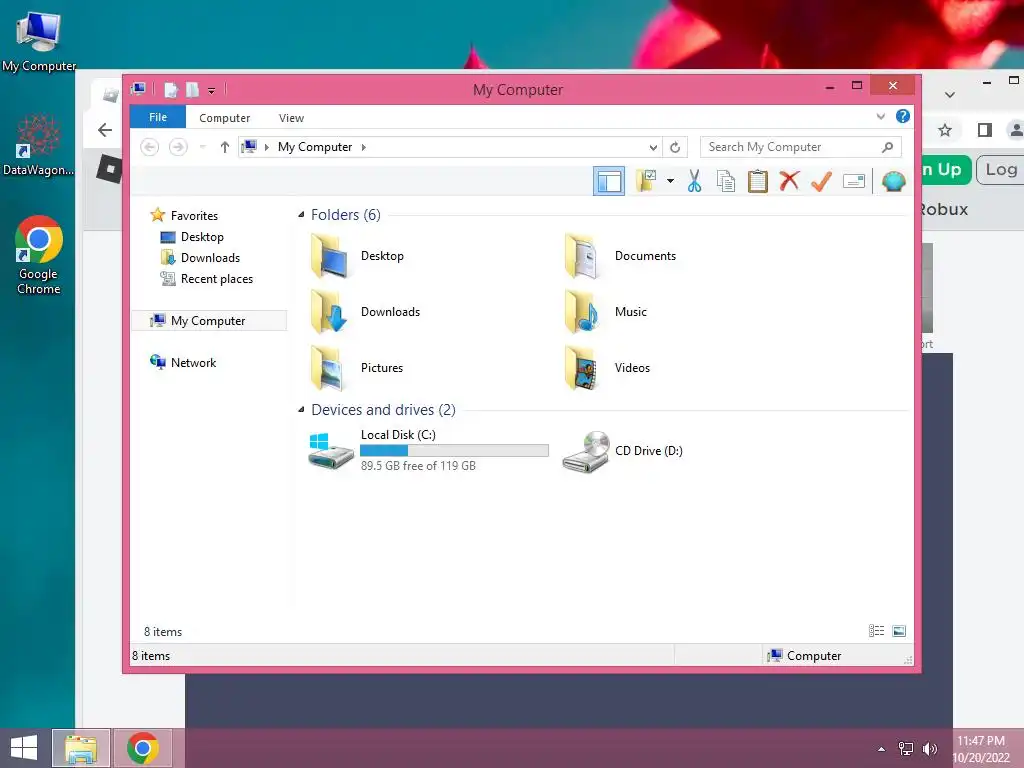
Task: Select Recent places in sidebar
Action: (x=206, y=279)
